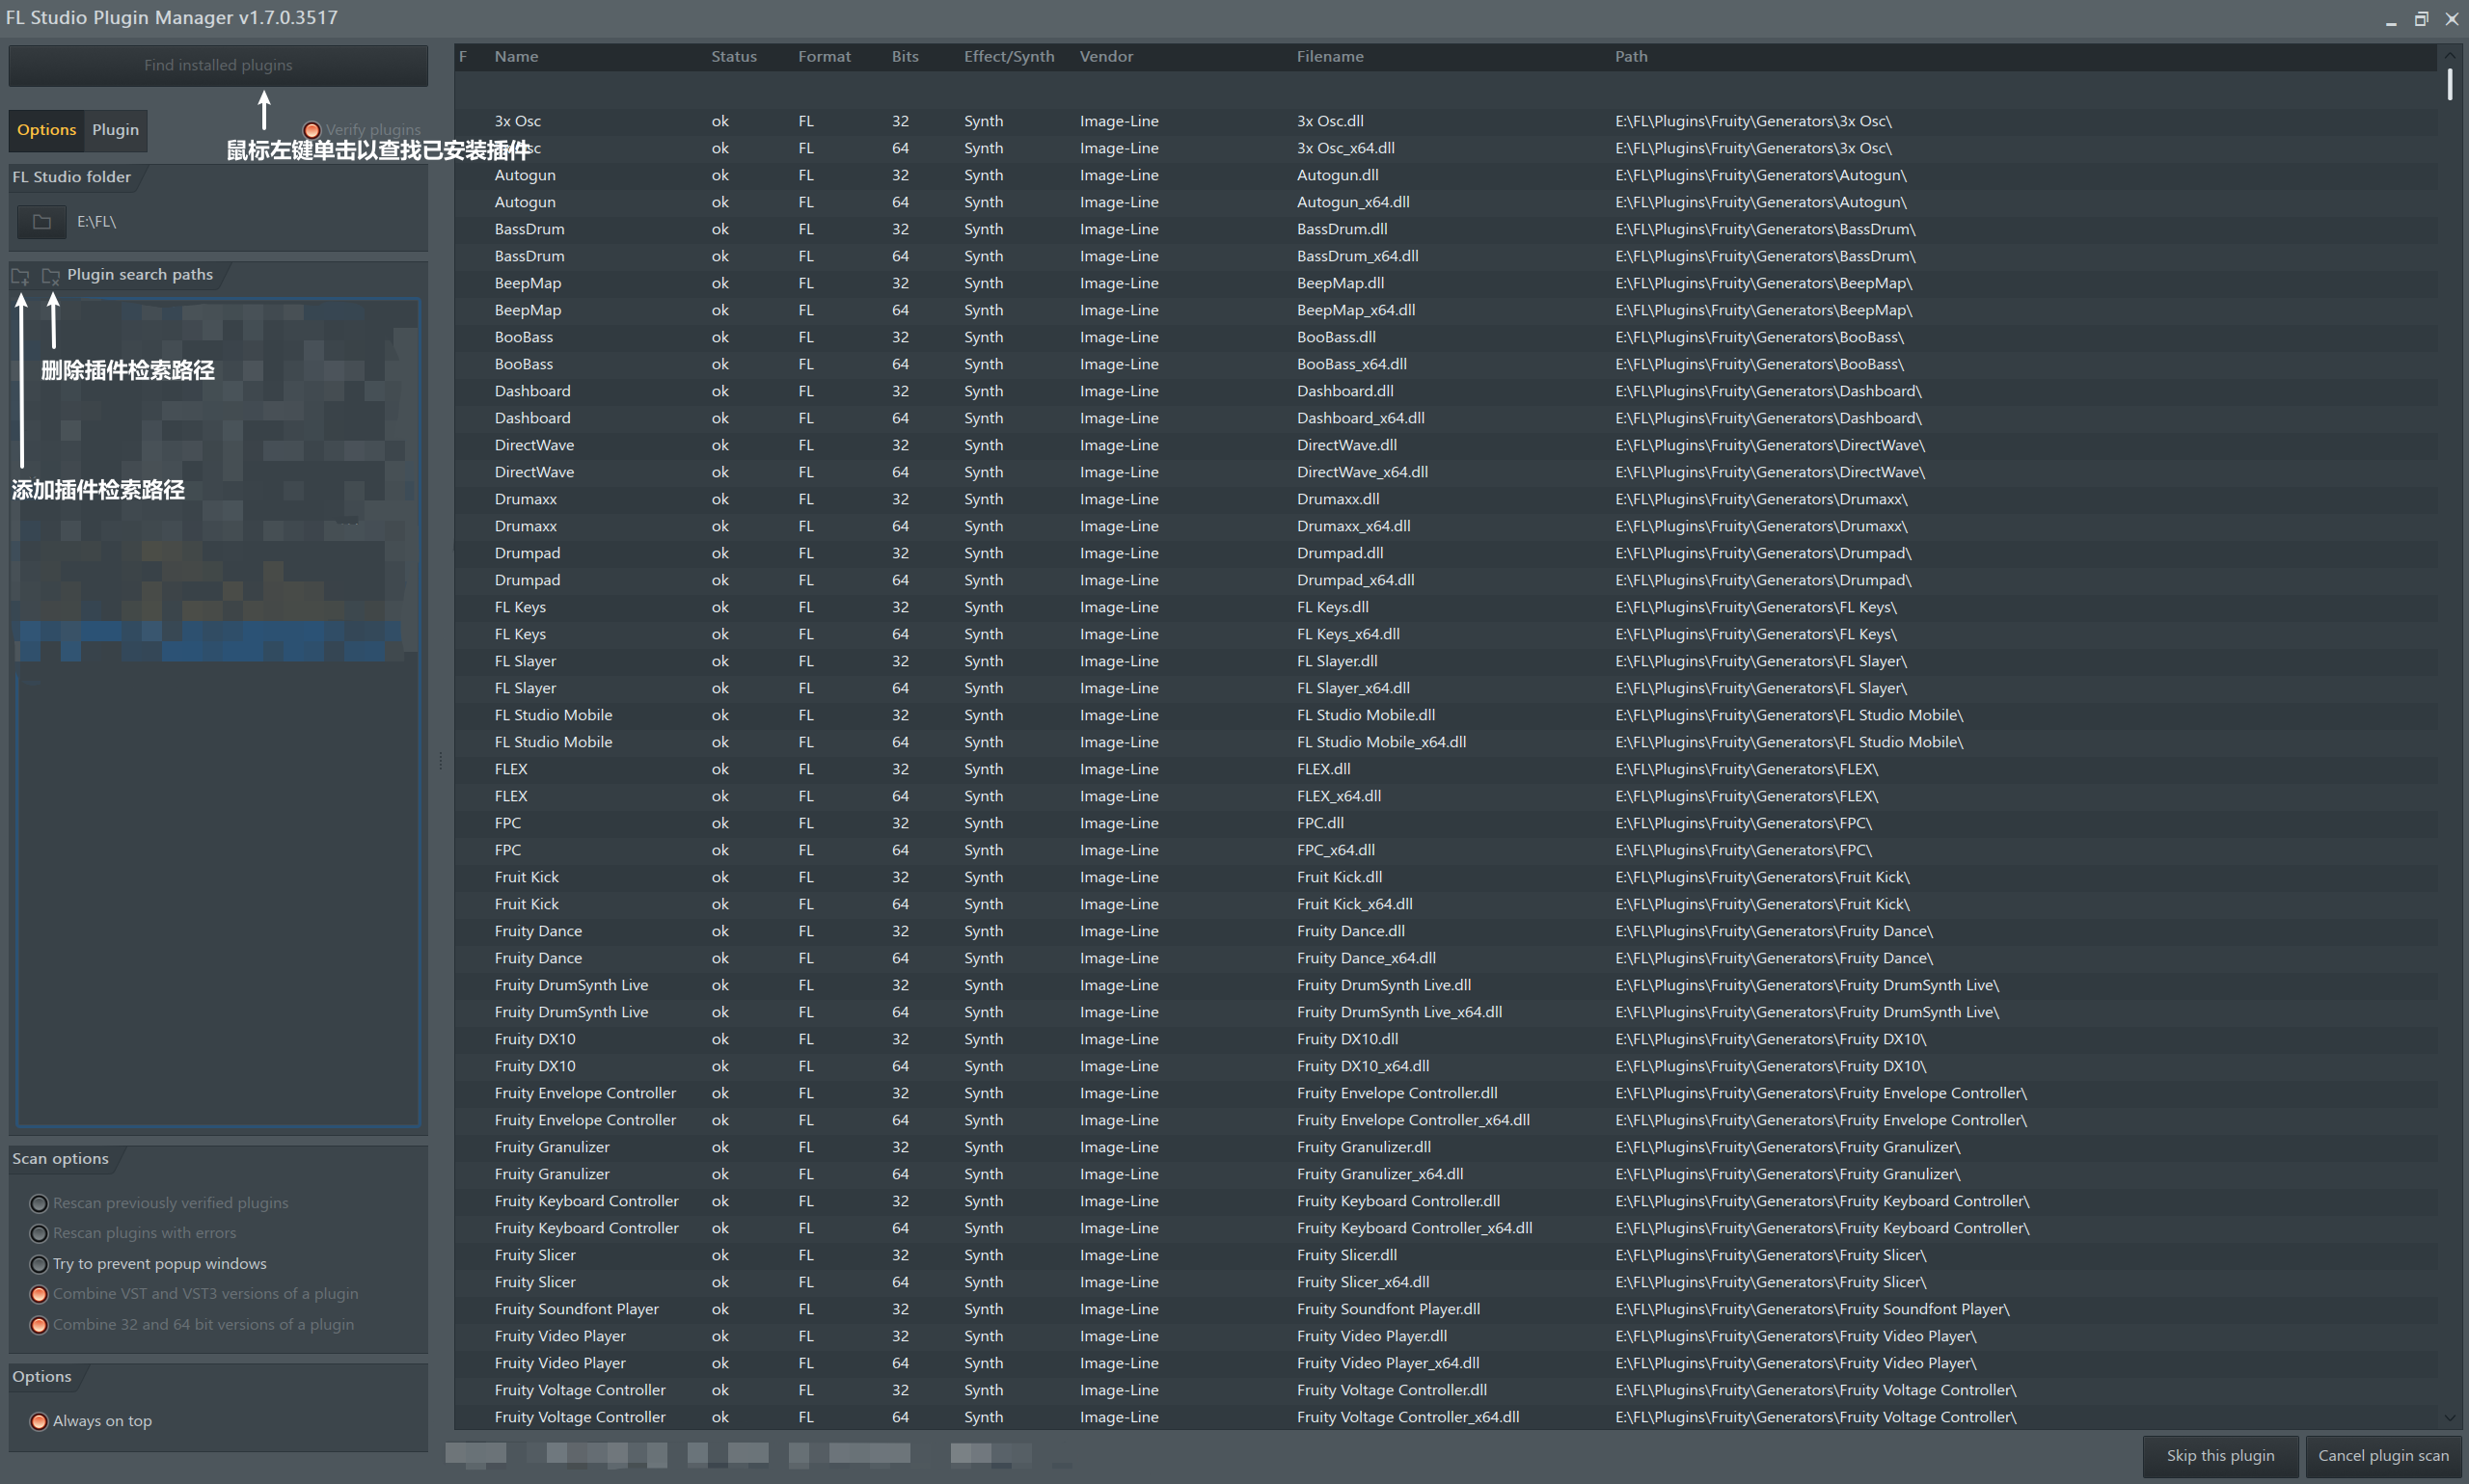Image resolution: width=2469 pixels, height=1484 pixels.
Task: Sort the list by Vendor column header
Action: point(1106,57)
